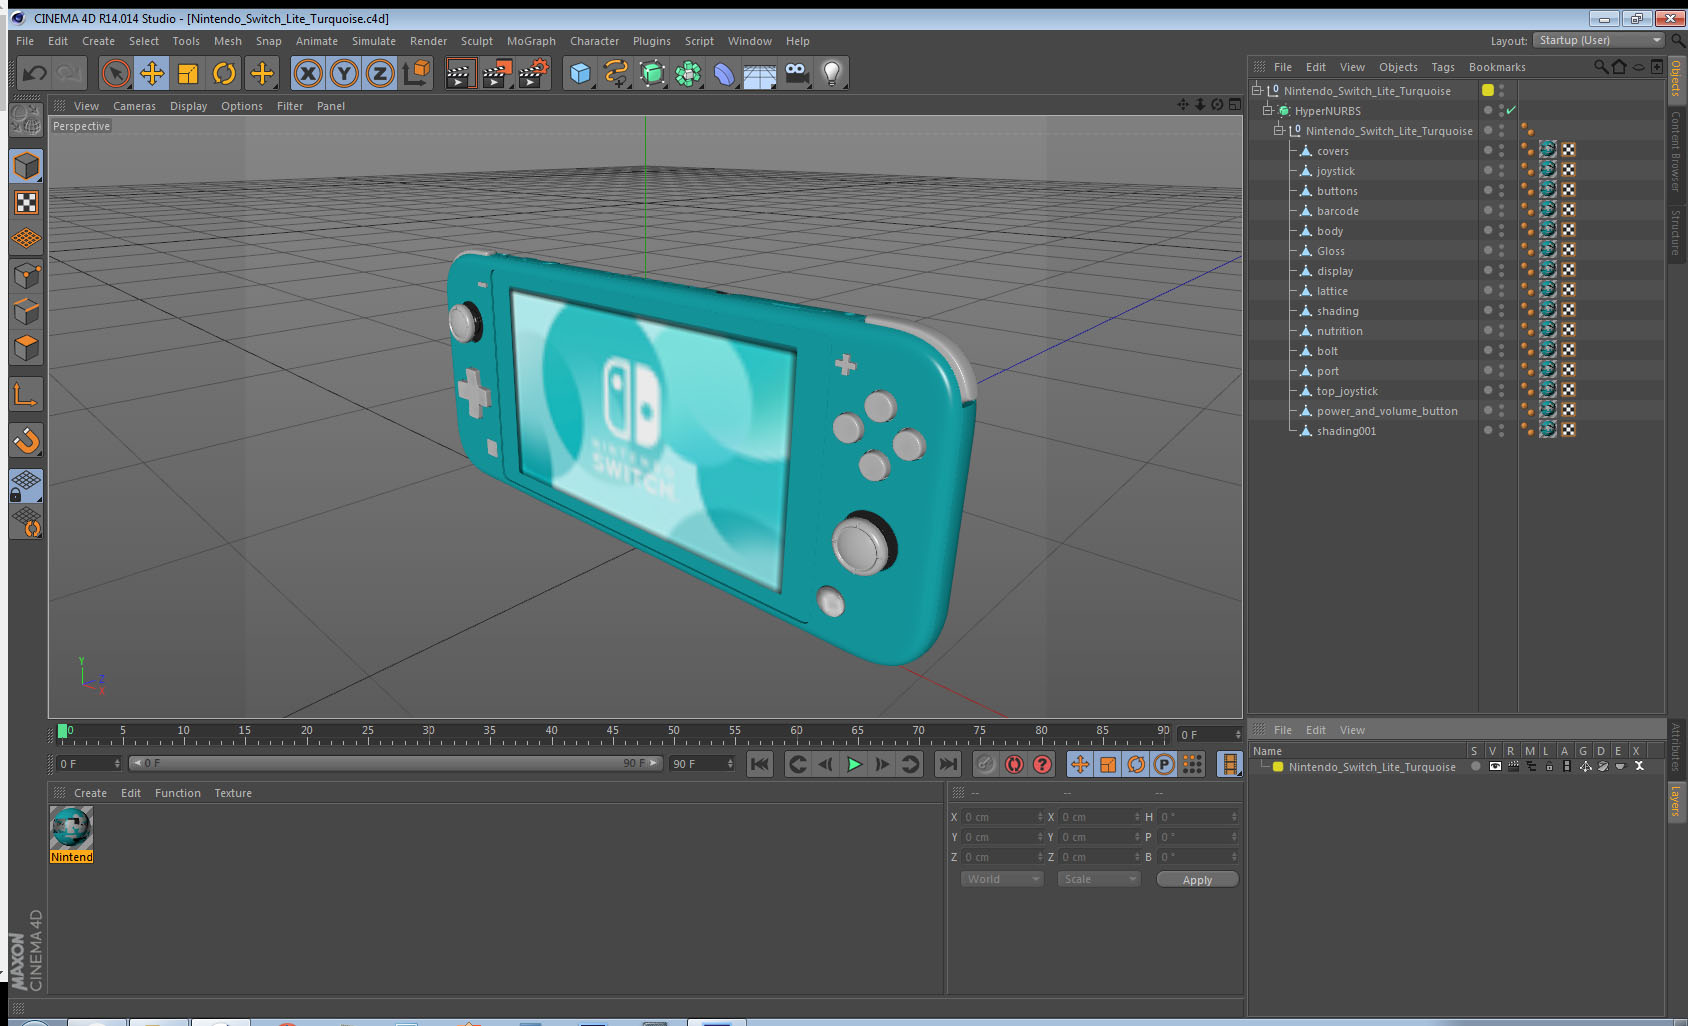Select the Live Selection tool
This screenshot has width=1688, height=1026.
116,73
